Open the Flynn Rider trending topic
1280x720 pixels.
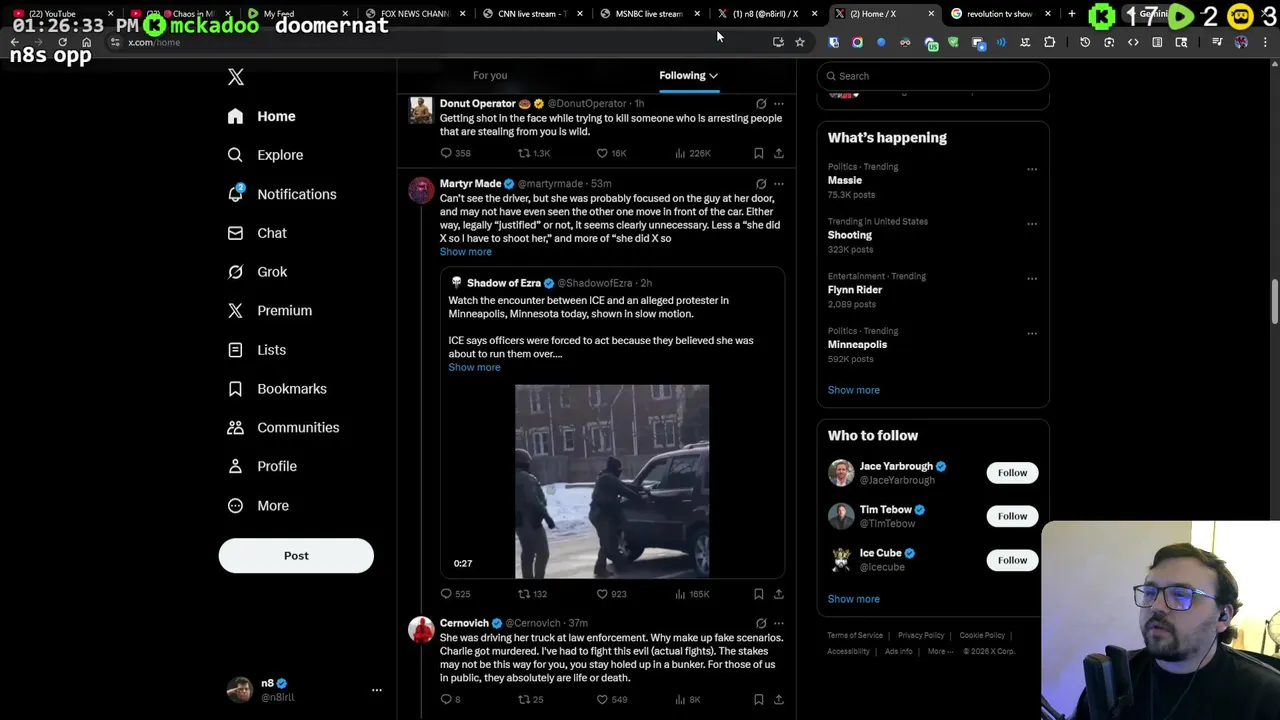tap(855, 290)
